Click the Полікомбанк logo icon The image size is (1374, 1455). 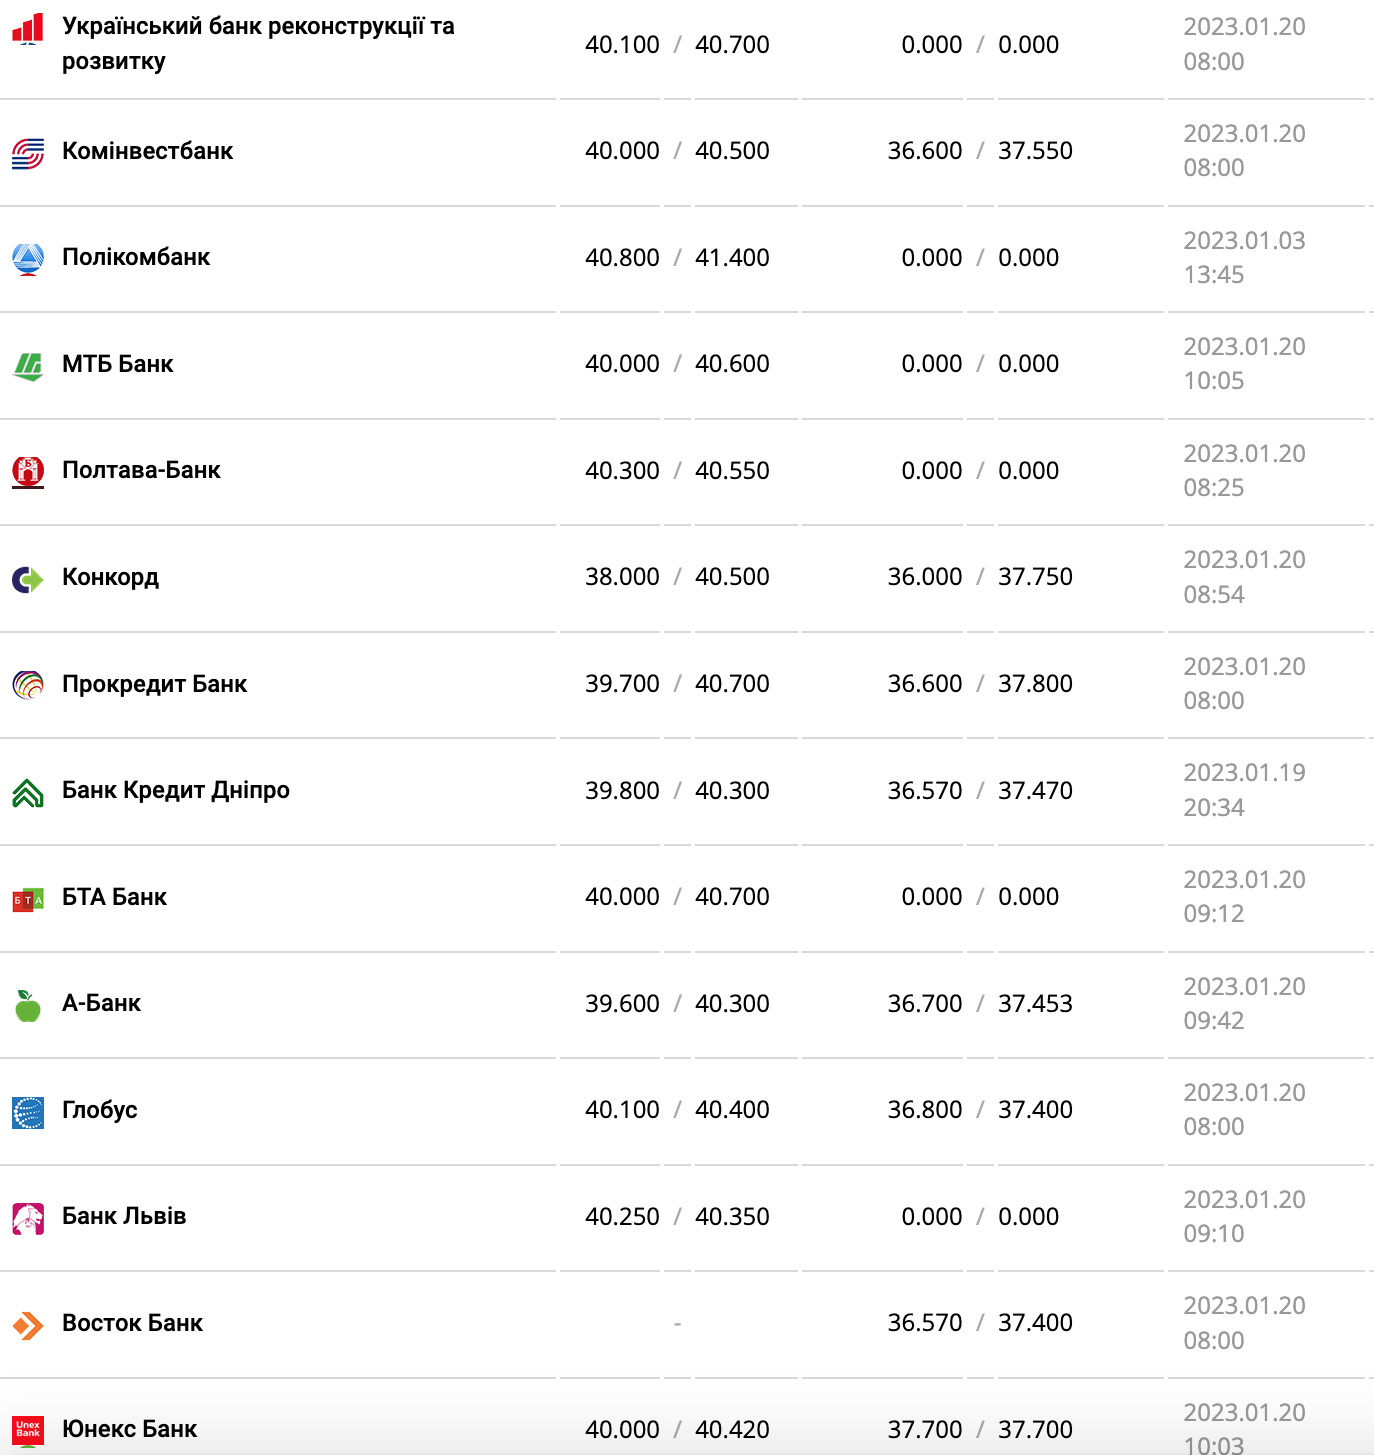coord(28,259)
